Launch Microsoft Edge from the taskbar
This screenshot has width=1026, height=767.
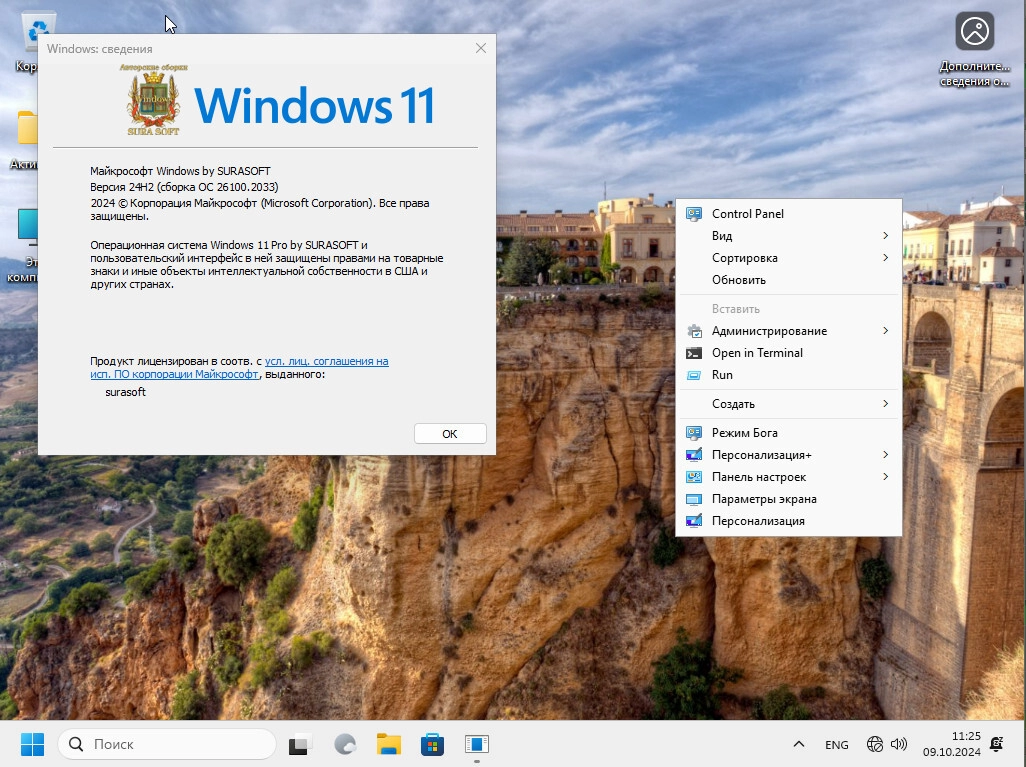click(x=345, y=744)
